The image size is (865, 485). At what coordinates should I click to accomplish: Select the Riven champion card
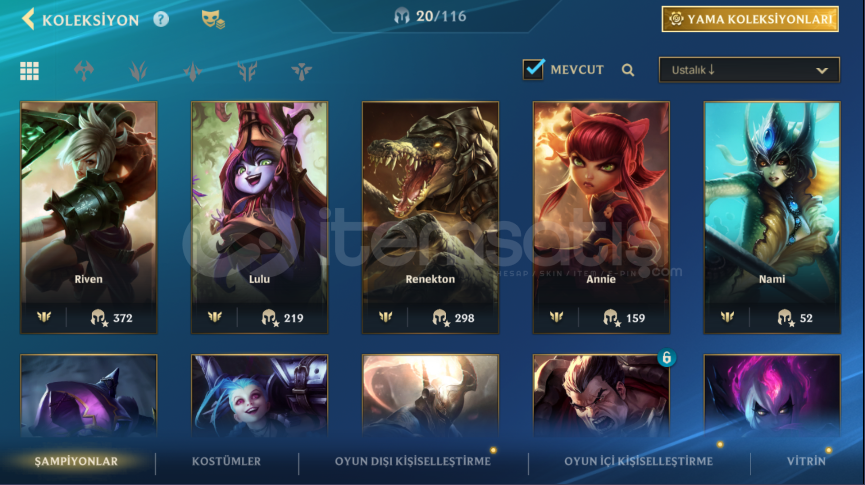pos(89,217)
